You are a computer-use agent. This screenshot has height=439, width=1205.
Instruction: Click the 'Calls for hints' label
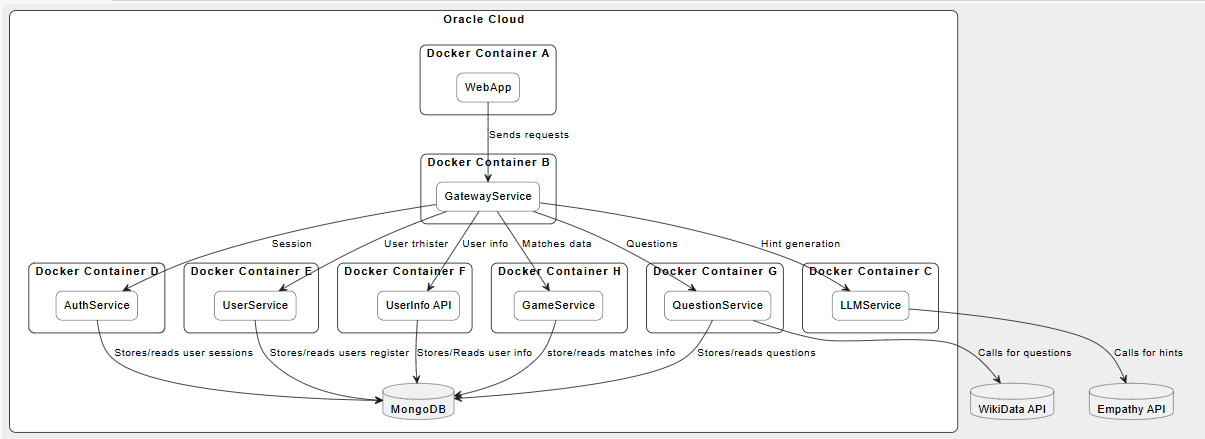pos(1148,352)
